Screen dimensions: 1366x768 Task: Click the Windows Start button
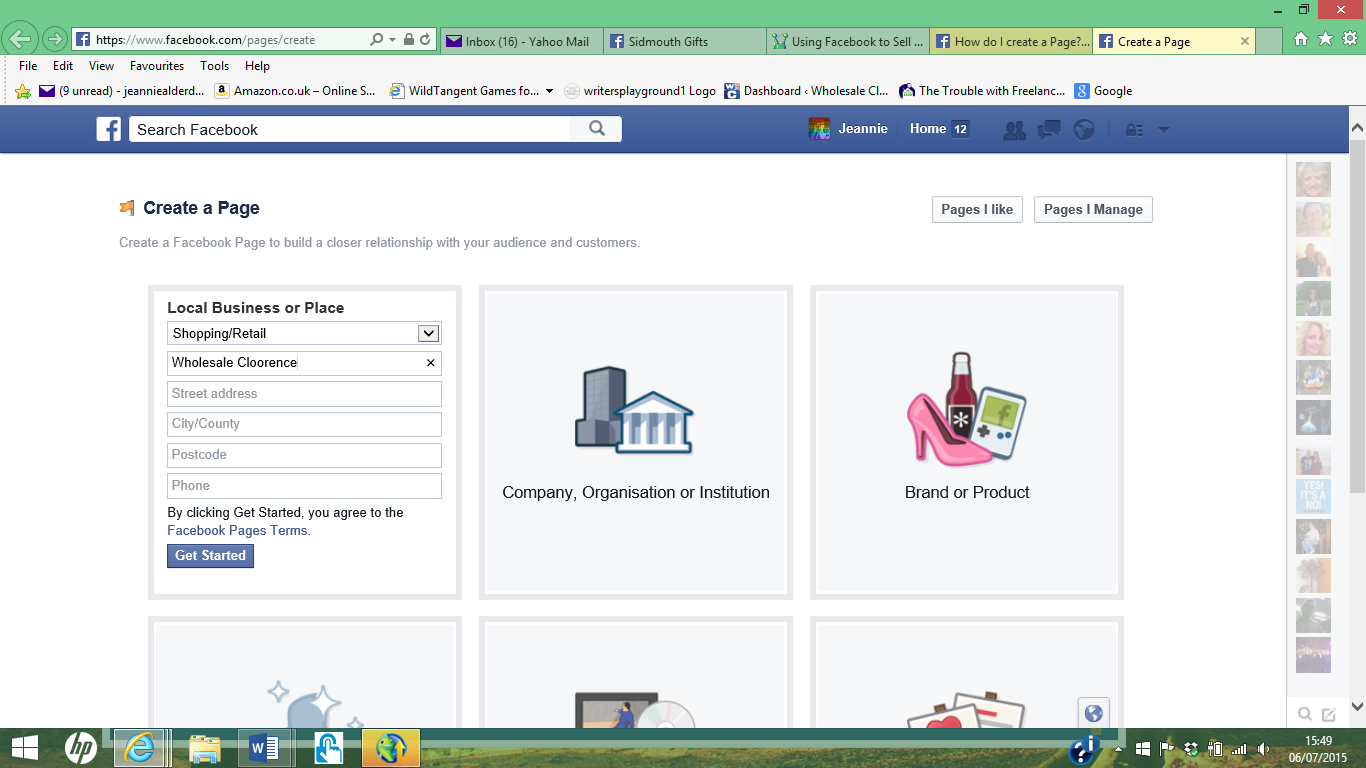pyautogui.click(x=24, y=748)
